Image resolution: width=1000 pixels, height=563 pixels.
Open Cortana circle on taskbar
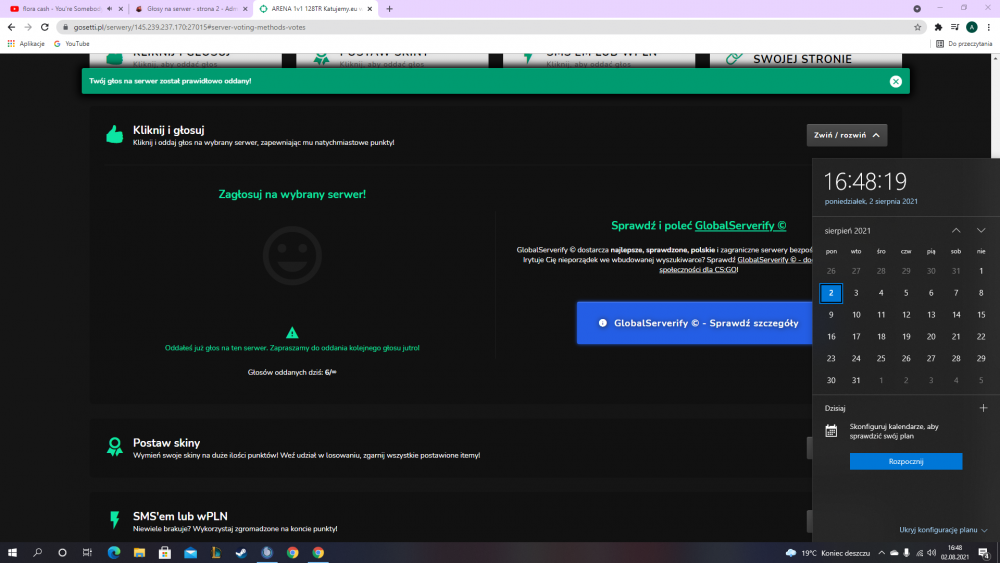pyautogui.click(x=62, y=553)
